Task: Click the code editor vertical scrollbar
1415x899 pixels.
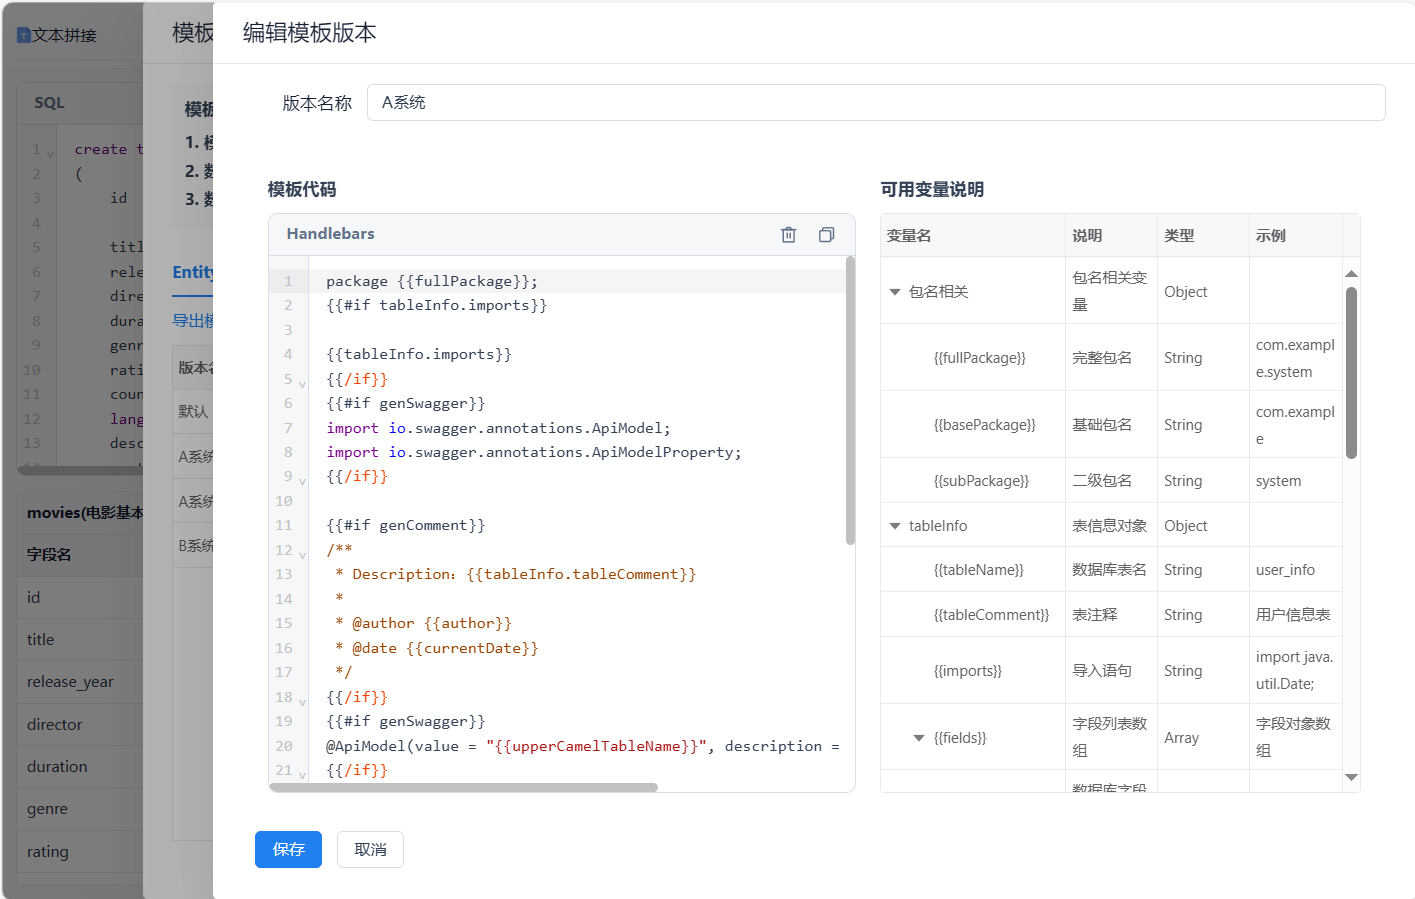Action: click(x=850, y=400)
